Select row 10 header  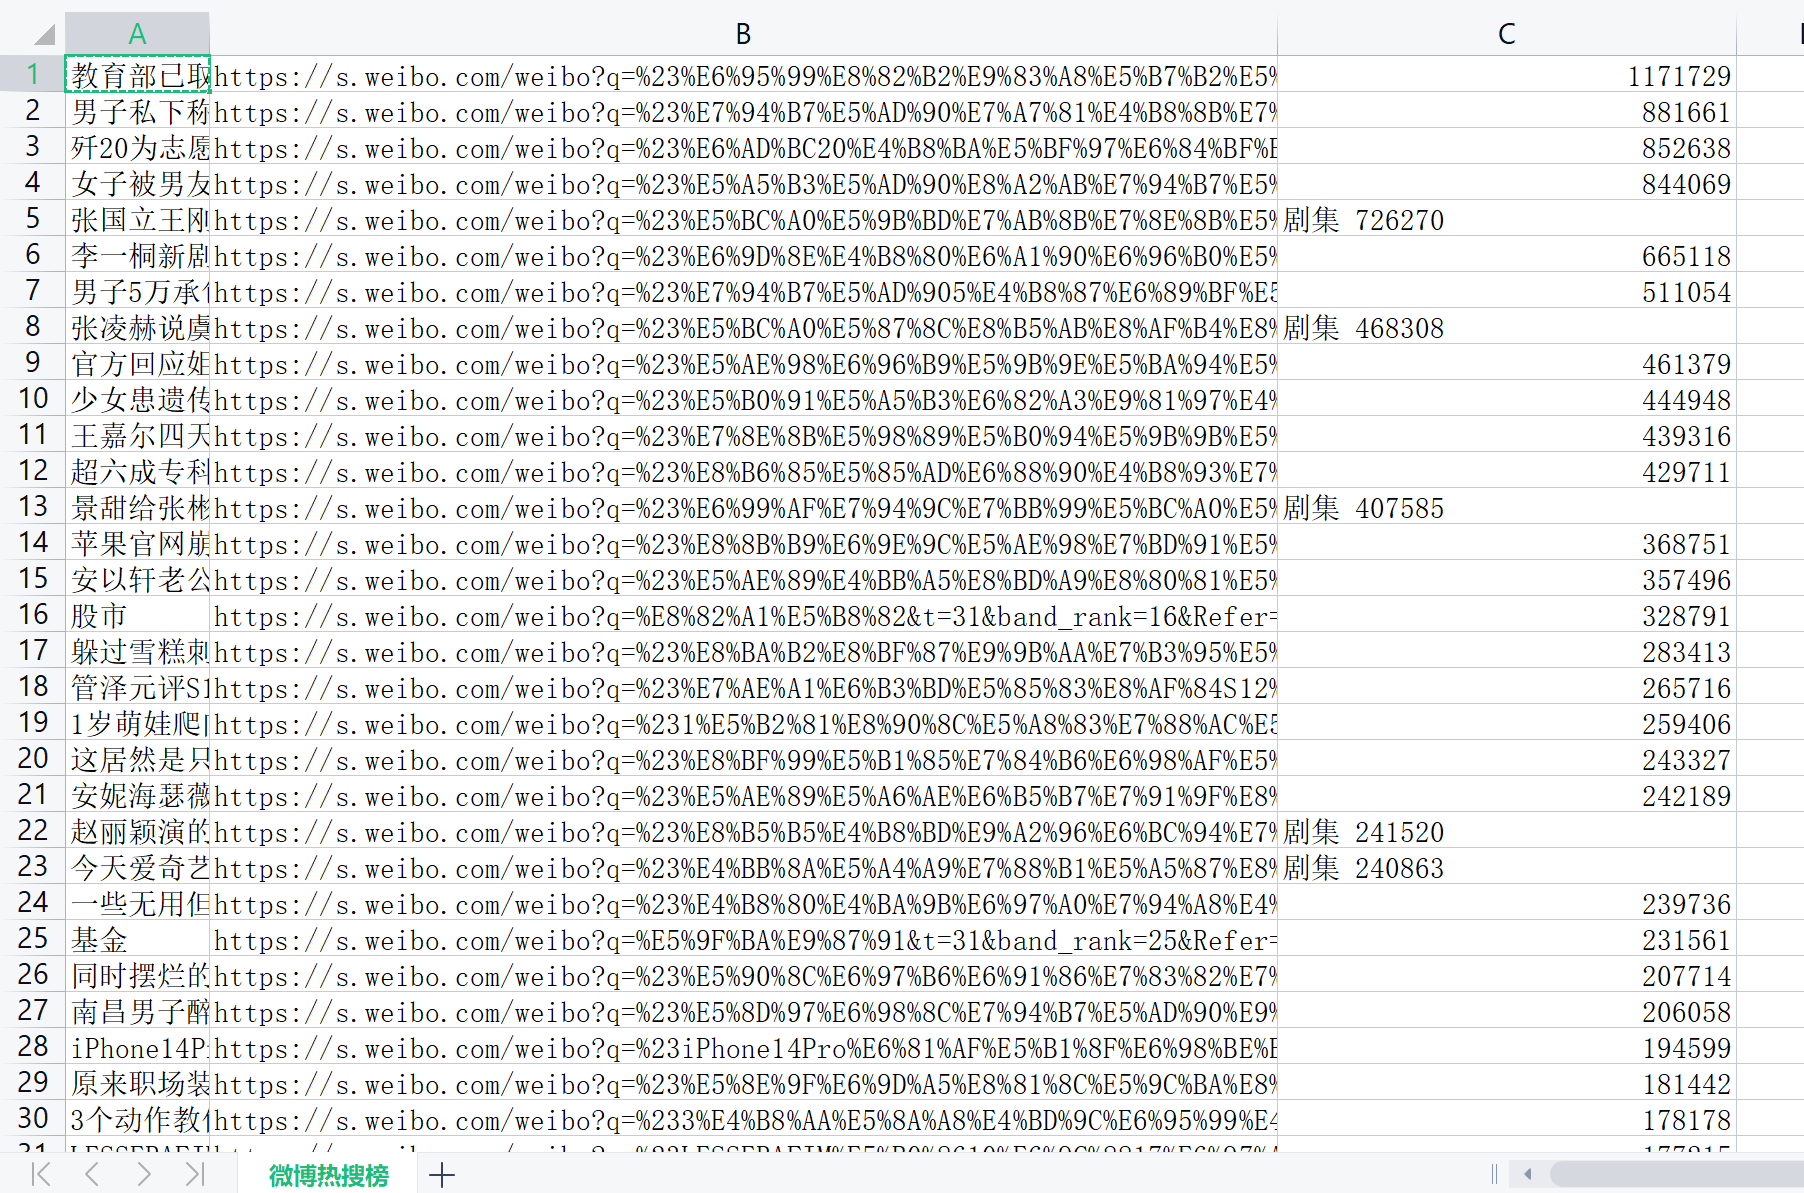pos(33,398)
